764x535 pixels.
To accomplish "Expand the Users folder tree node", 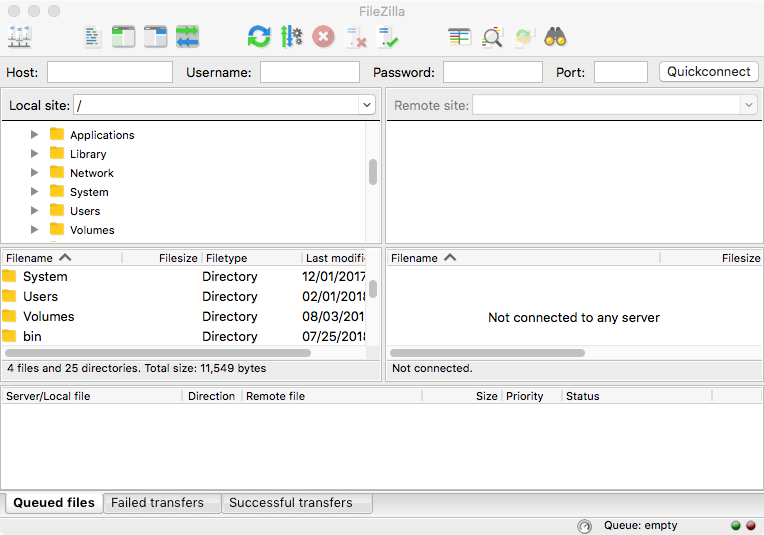I will (35, 211).
